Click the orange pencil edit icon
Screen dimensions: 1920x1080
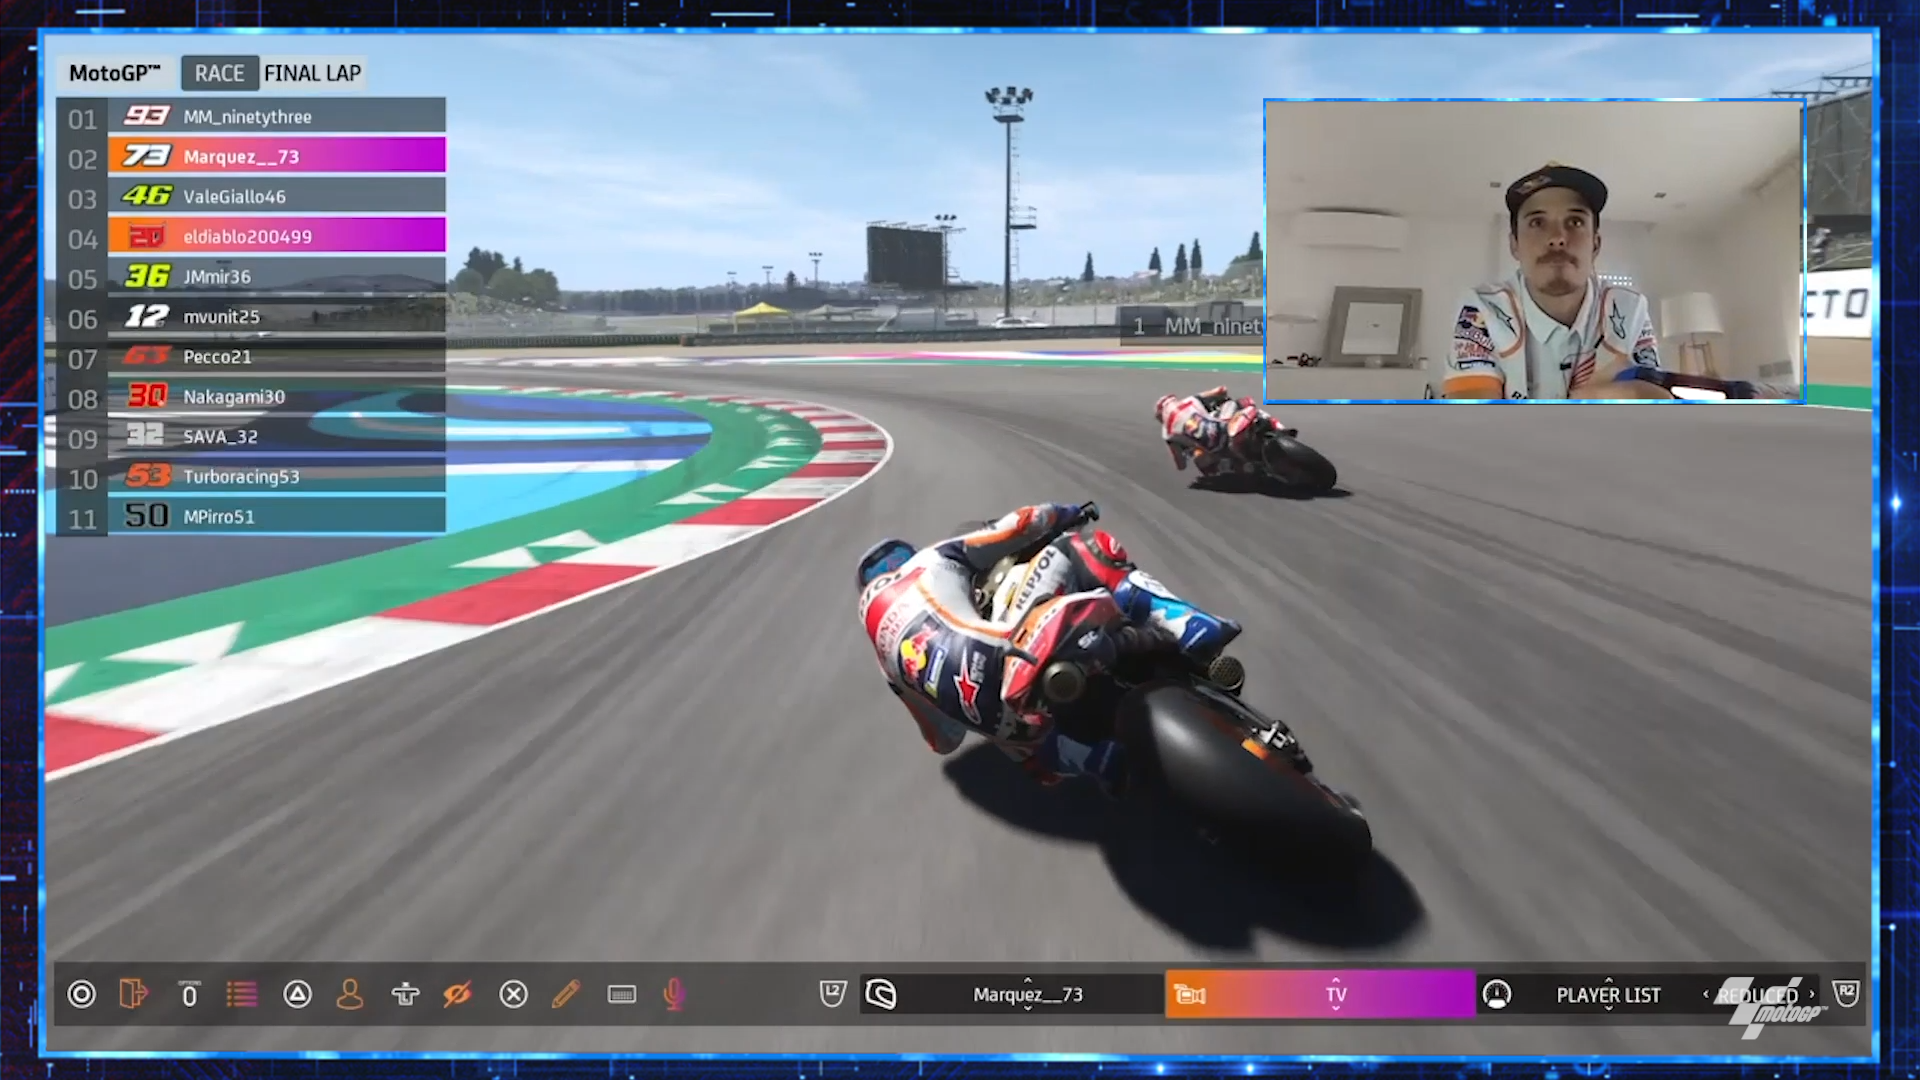click(x=566, y=994)
